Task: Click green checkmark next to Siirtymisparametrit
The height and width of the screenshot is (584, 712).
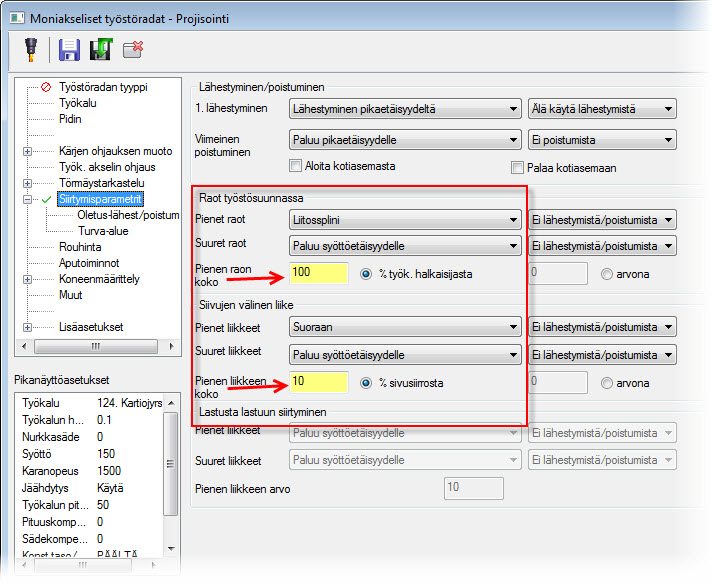Action: [x=46, y=199]
